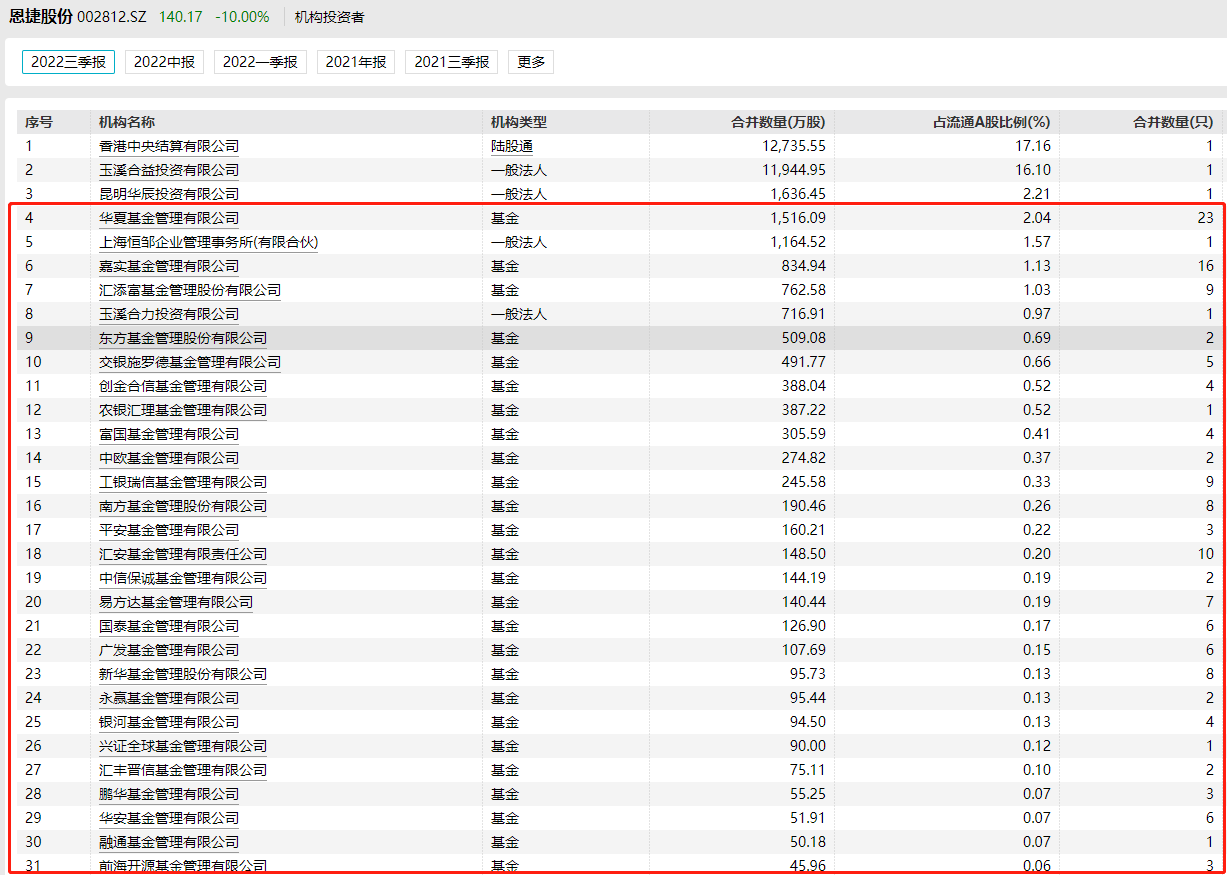The width and height of the screenshot is (1227, 875).
Task: Open 富国基金管理有限公司 link
Action: click(x=169, y=434)
